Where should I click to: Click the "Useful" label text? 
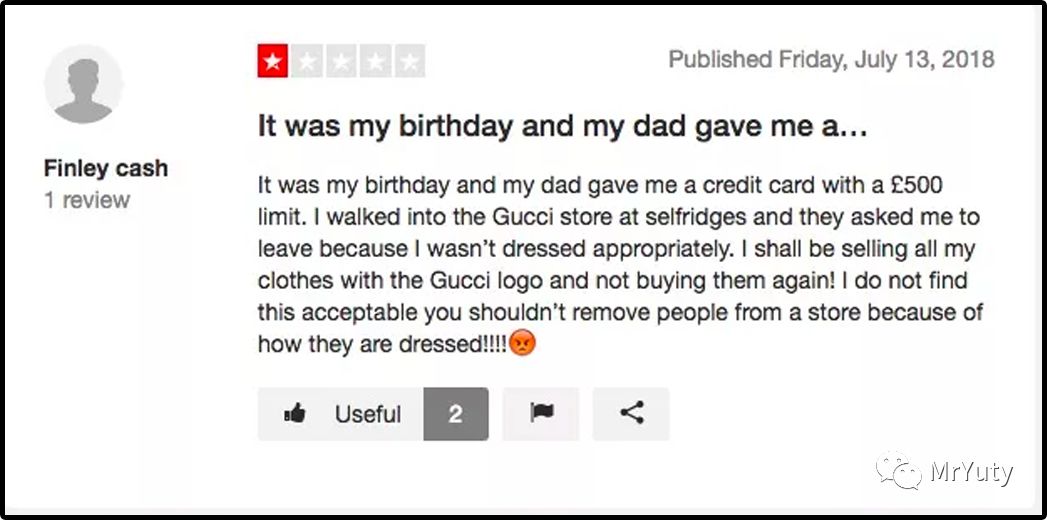(367, 414)
